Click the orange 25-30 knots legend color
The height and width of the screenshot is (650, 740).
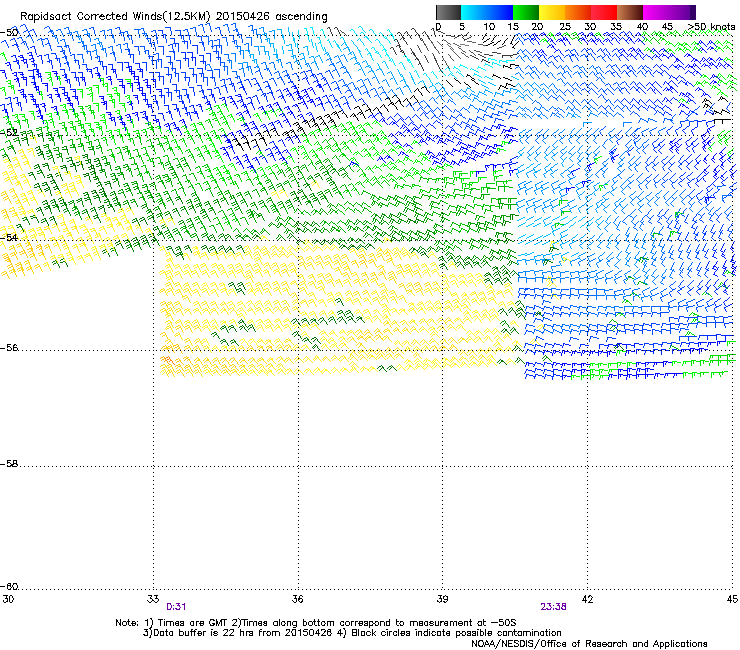(x=578, y=12)
